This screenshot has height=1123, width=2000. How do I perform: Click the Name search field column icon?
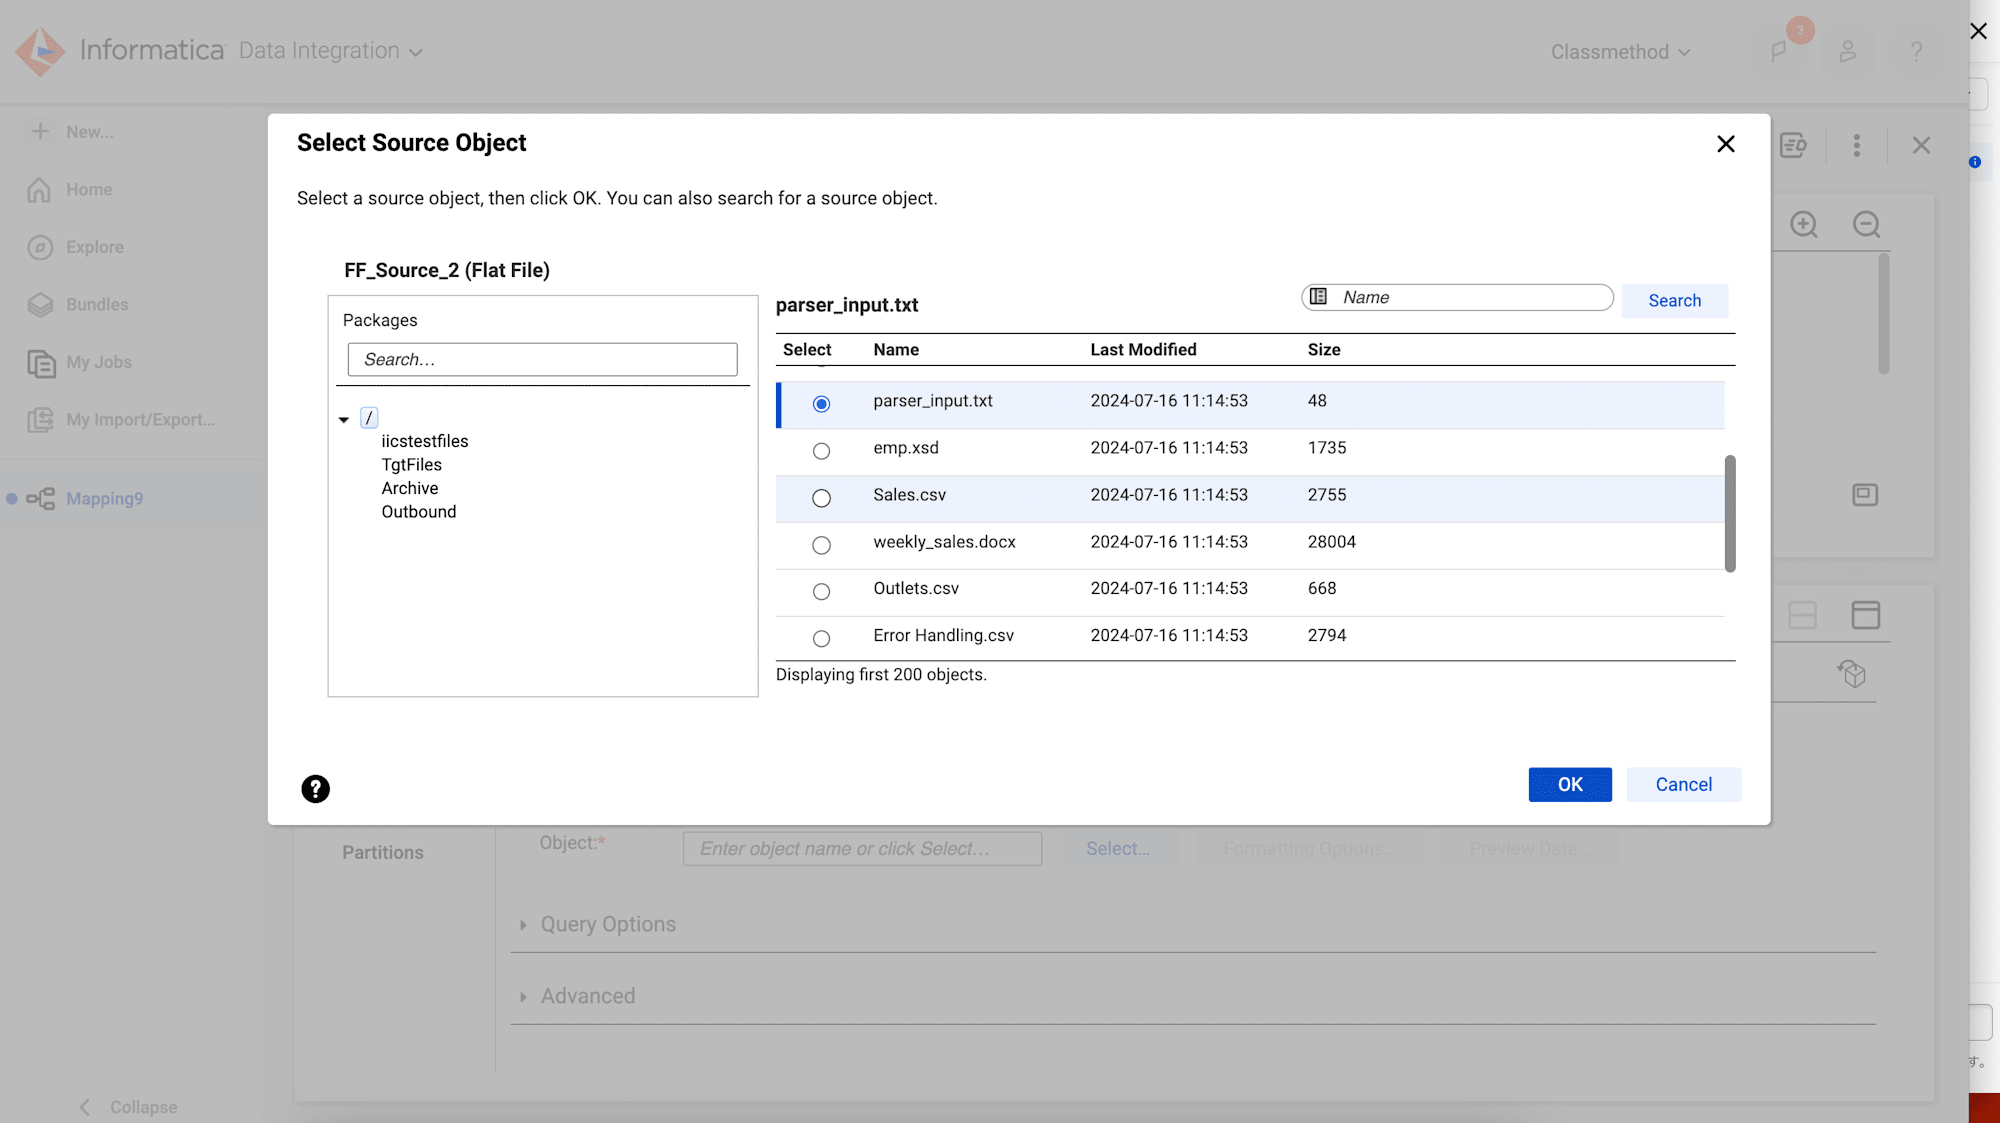pyautogui.click(x=1319, y=297)
